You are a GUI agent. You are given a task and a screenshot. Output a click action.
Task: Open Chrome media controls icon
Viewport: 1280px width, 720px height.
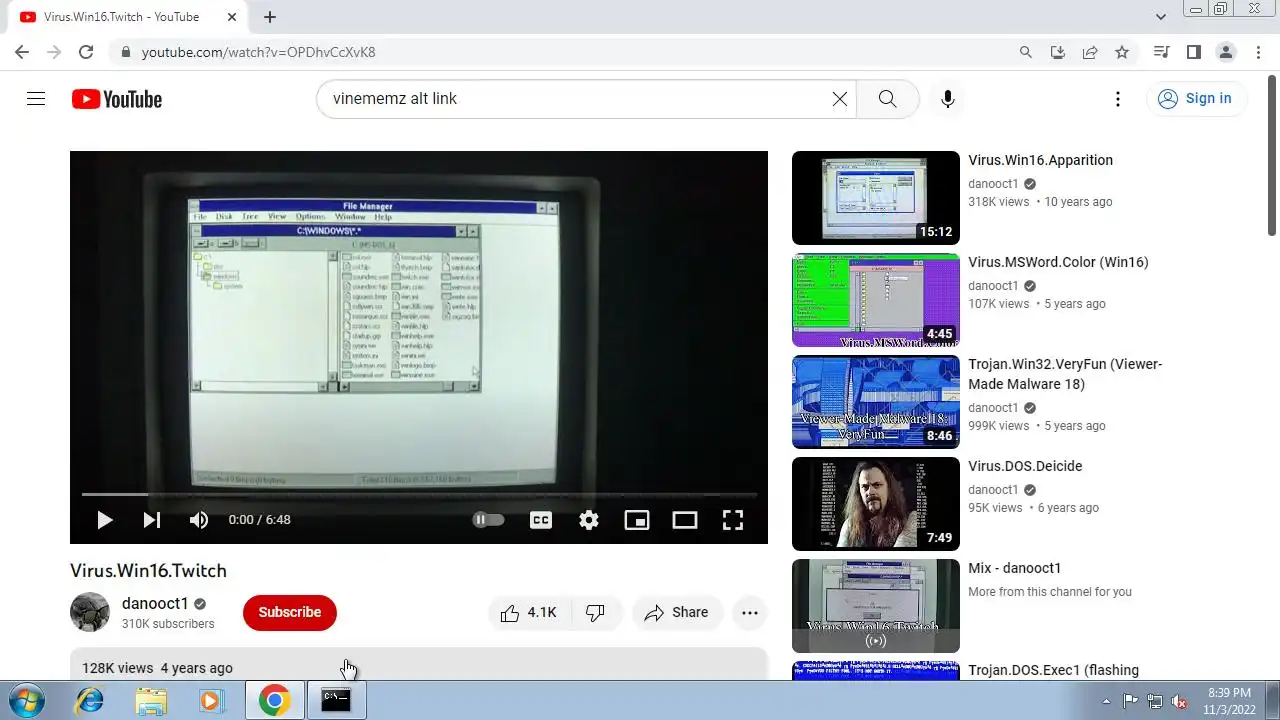[1161, 52]
